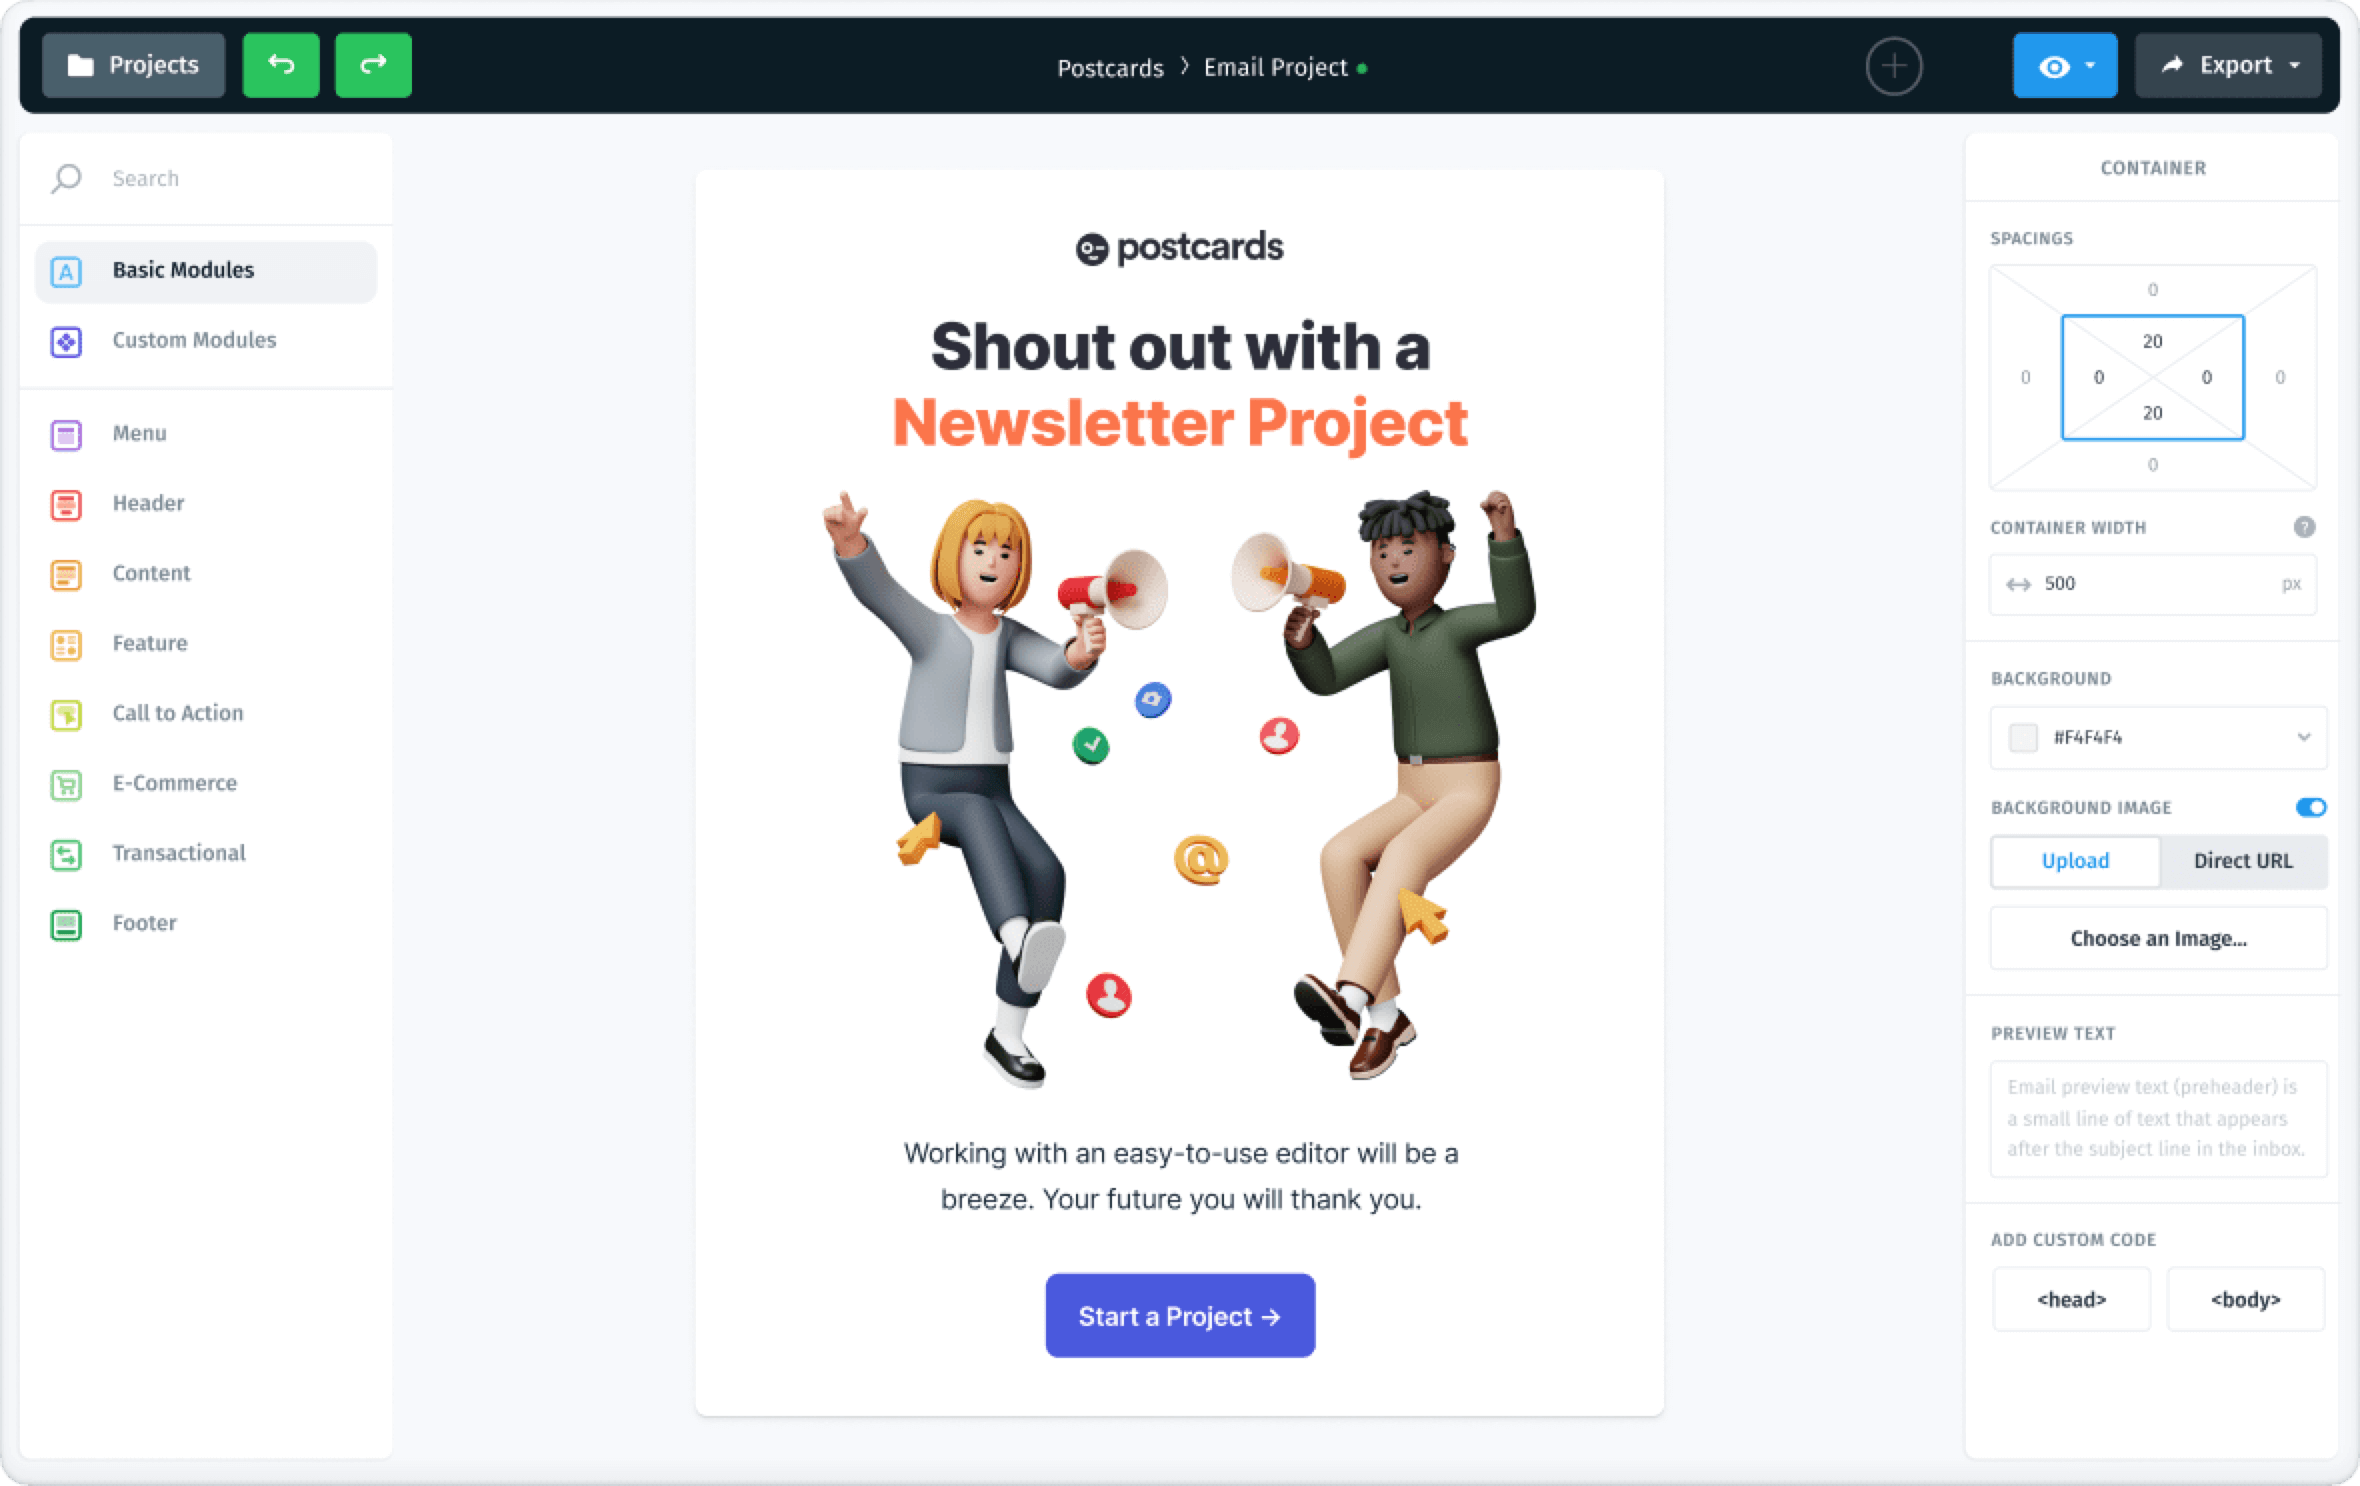Click the redo arrow button
This screenshot has height=1486, width=2360.
tap(373, 65)
